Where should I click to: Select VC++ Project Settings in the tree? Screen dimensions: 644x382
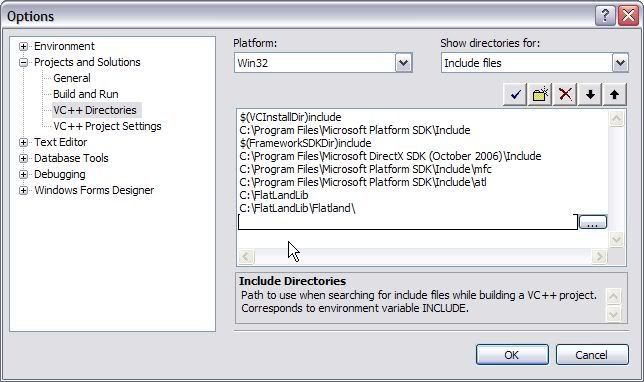pos(107,126)
